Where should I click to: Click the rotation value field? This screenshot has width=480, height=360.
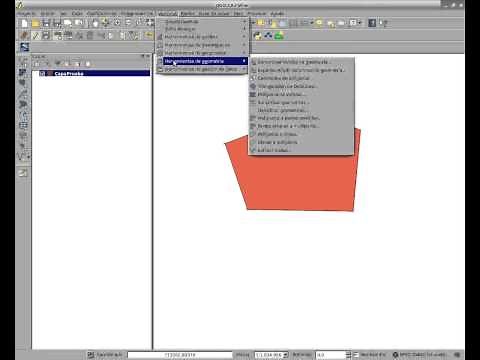[x=330, y=355]
